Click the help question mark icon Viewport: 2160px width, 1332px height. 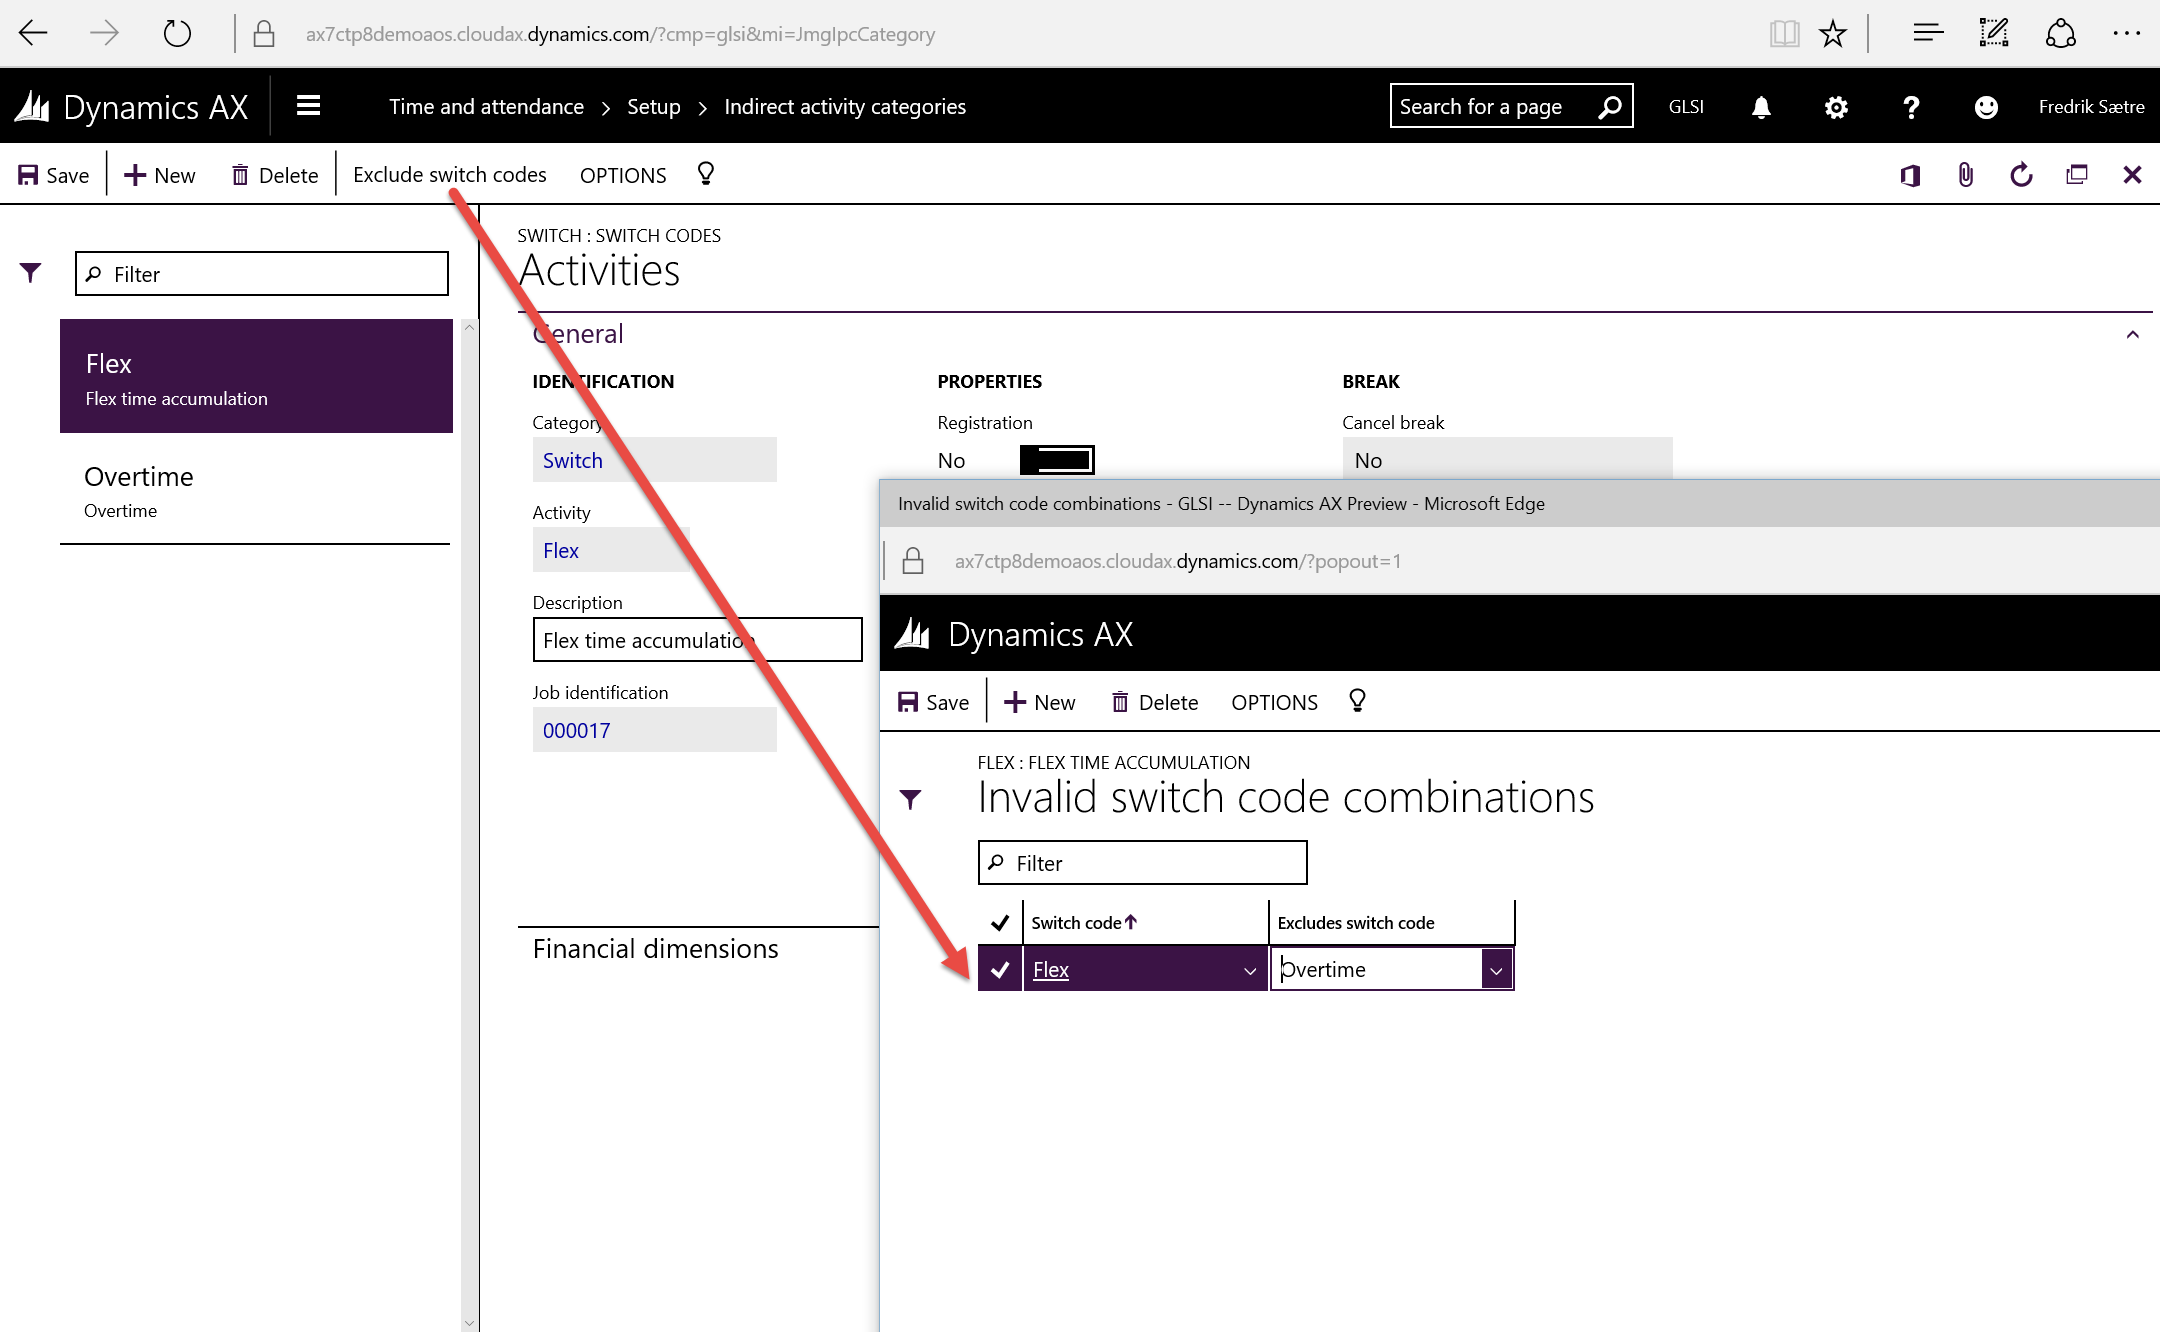[1911, 107]
